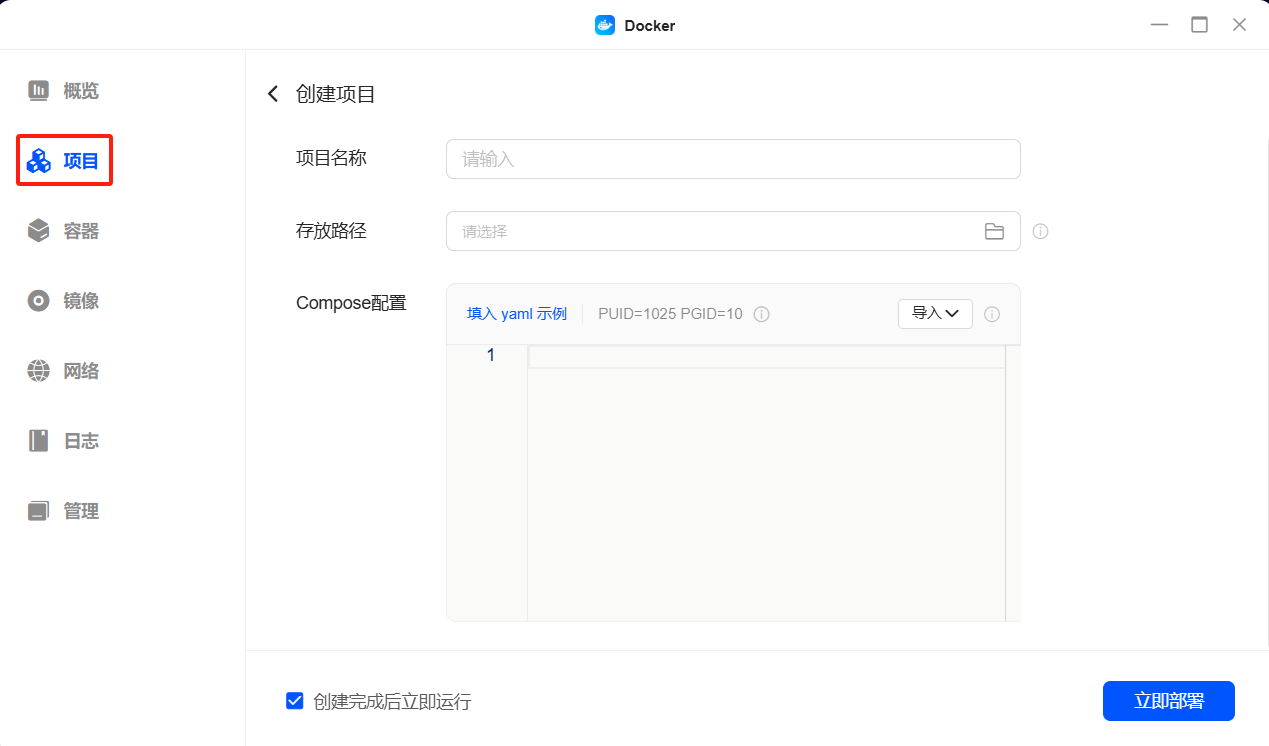1269x746 pixels.
Task: Open the 容器 containers section icon
Action: 38,231
